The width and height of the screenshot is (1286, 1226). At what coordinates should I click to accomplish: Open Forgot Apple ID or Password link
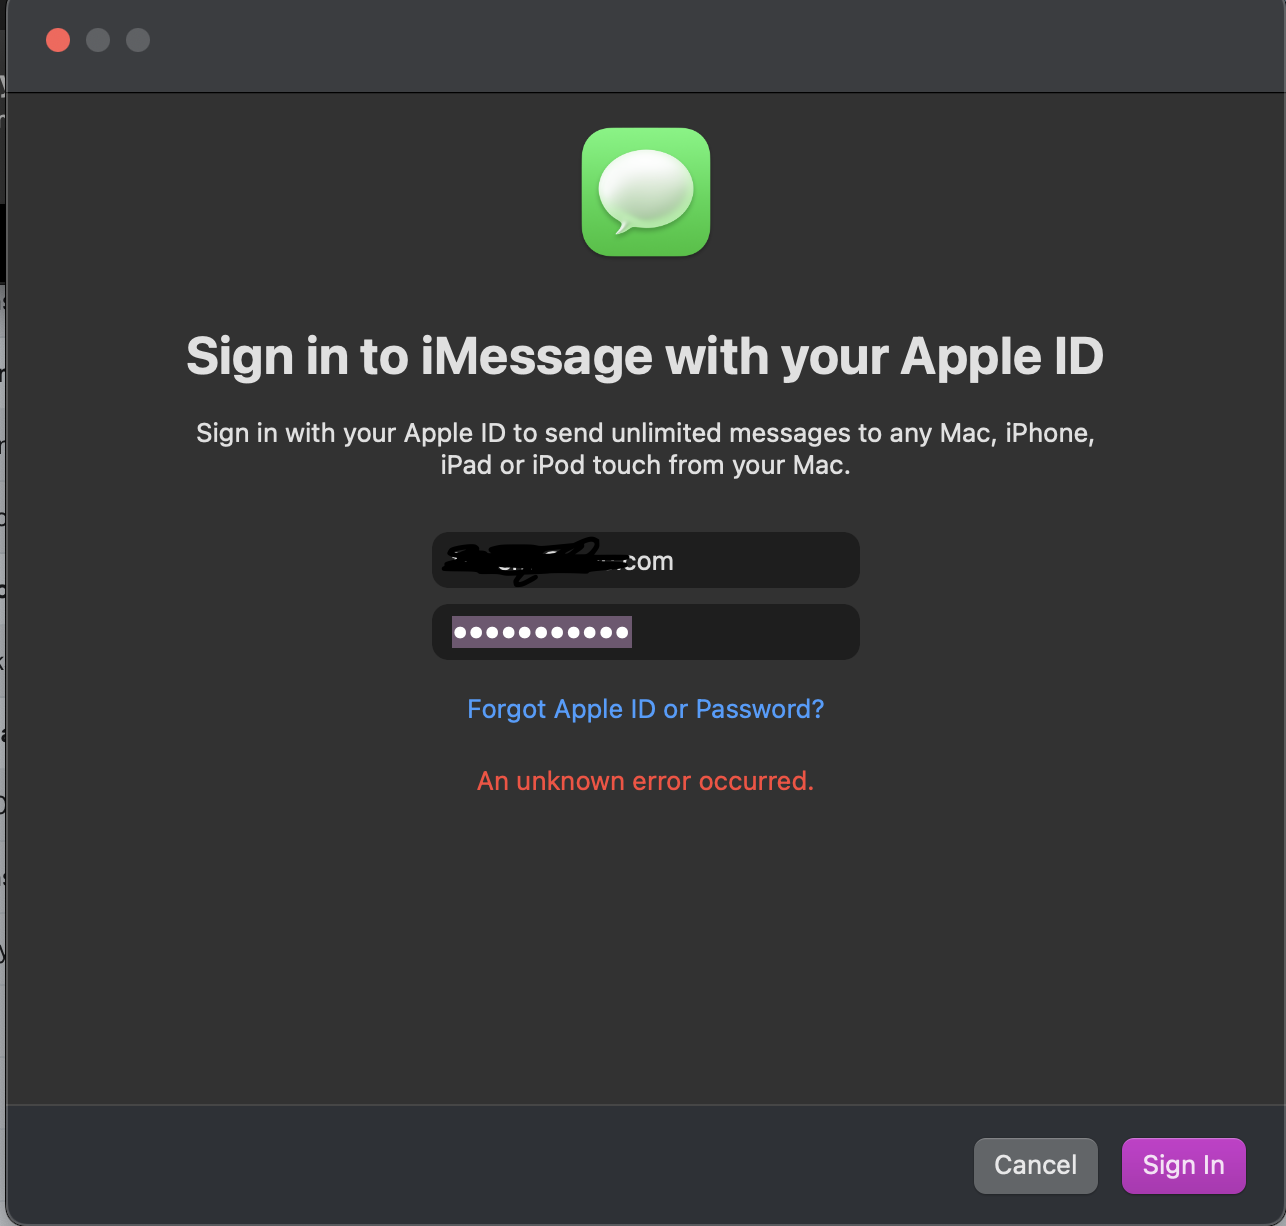(646, 709)
